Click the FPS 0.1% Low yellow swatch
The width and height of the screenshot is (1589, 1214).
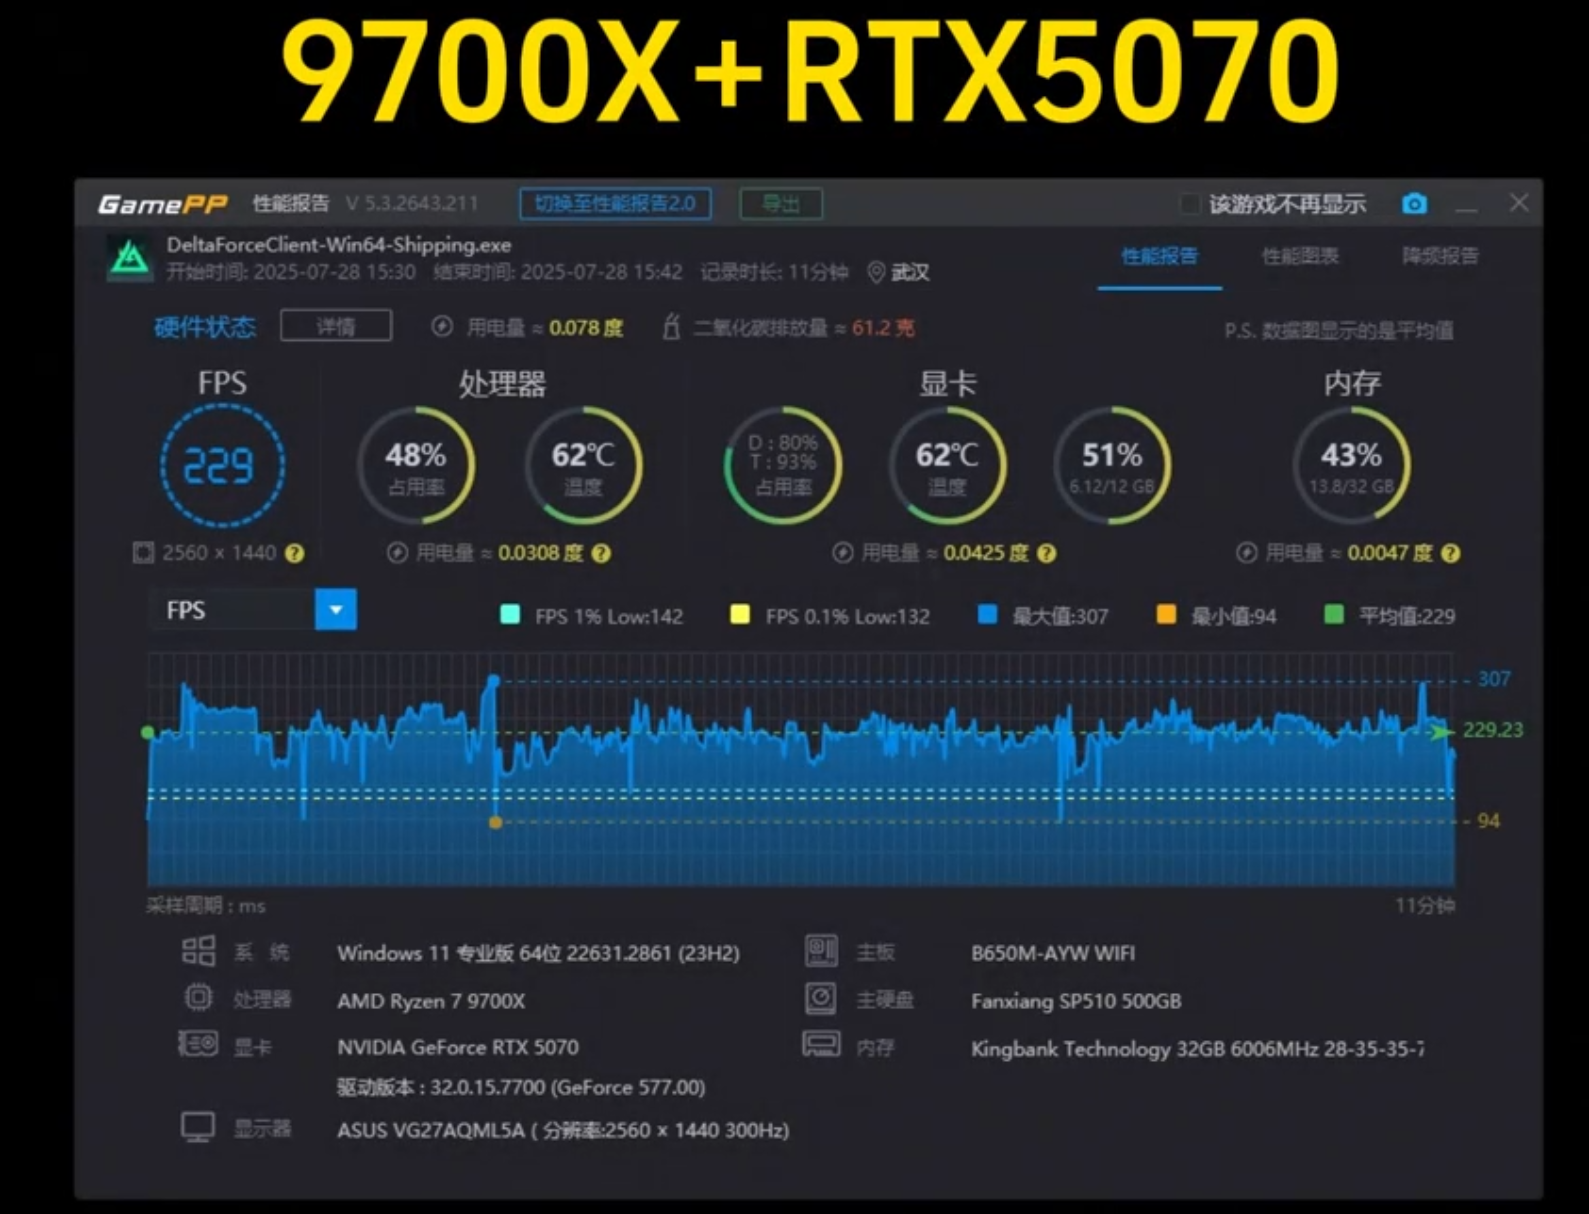point(740,614)
